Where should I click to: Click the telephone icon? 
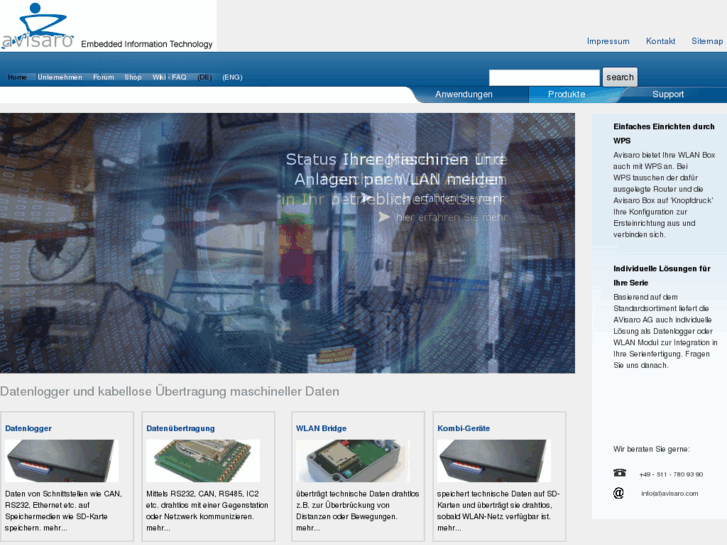619,473
